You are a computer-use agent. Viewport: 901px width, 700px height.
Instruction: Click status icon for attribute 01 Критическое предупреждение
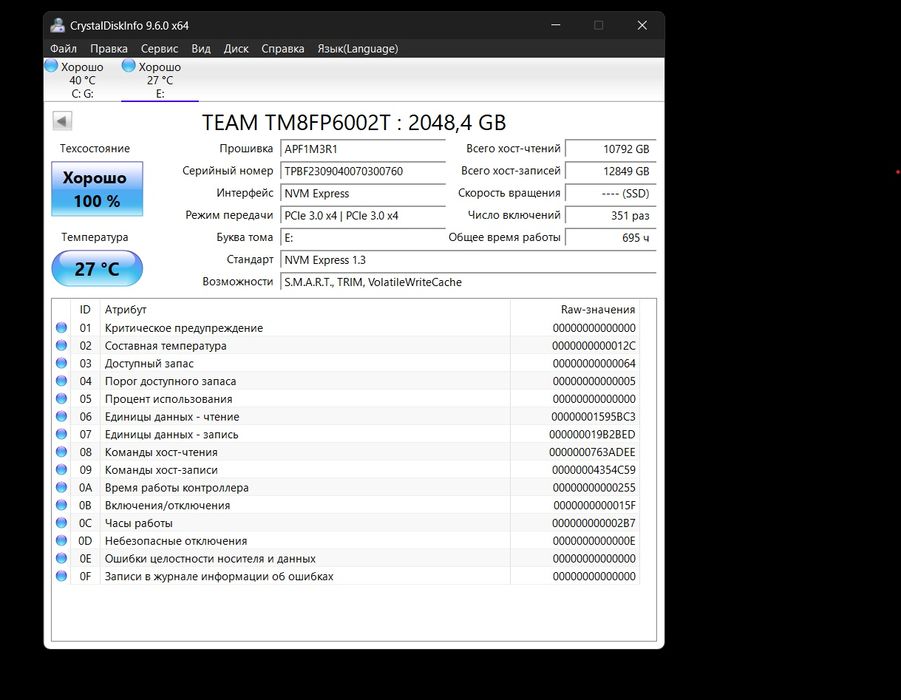61,328
